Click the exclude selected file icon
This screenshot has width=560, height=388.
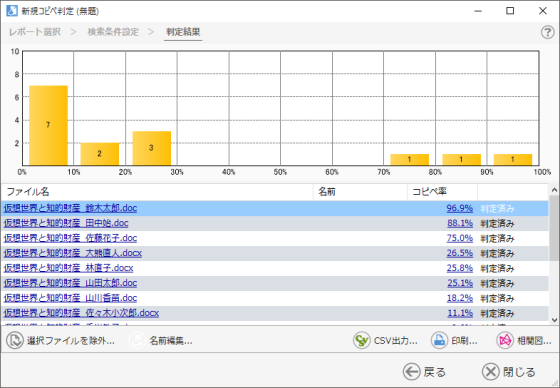pos(15,340)
